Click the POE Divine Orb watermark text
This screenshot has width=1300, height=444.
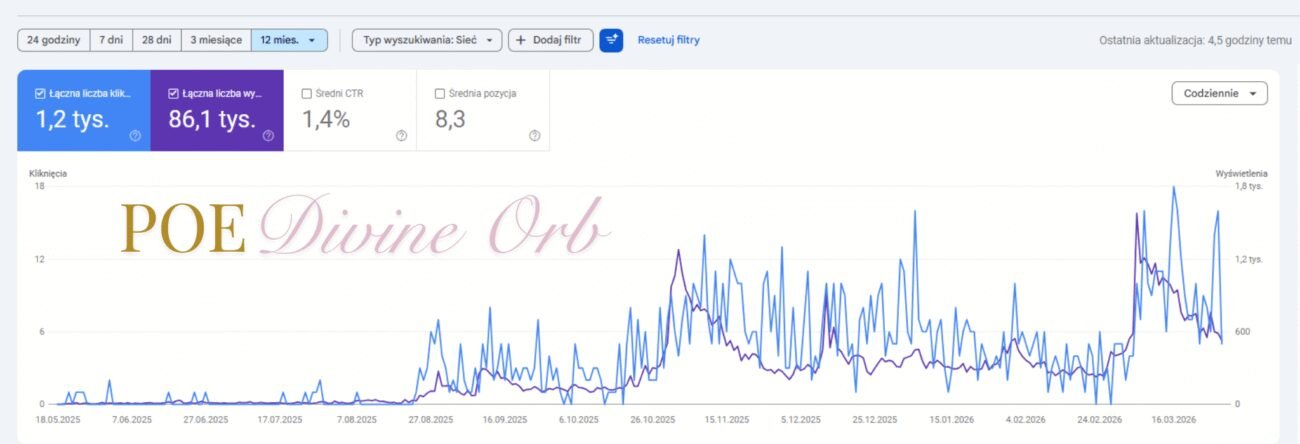tap(365, 230)
